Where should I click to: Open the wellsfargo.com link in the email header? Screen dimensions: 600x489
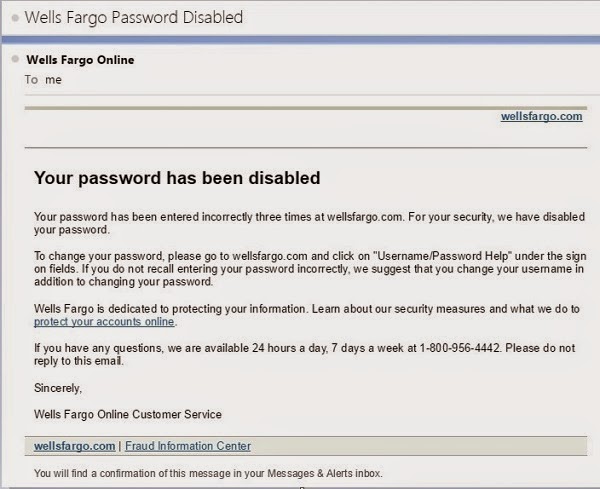(x=541, y=116)
